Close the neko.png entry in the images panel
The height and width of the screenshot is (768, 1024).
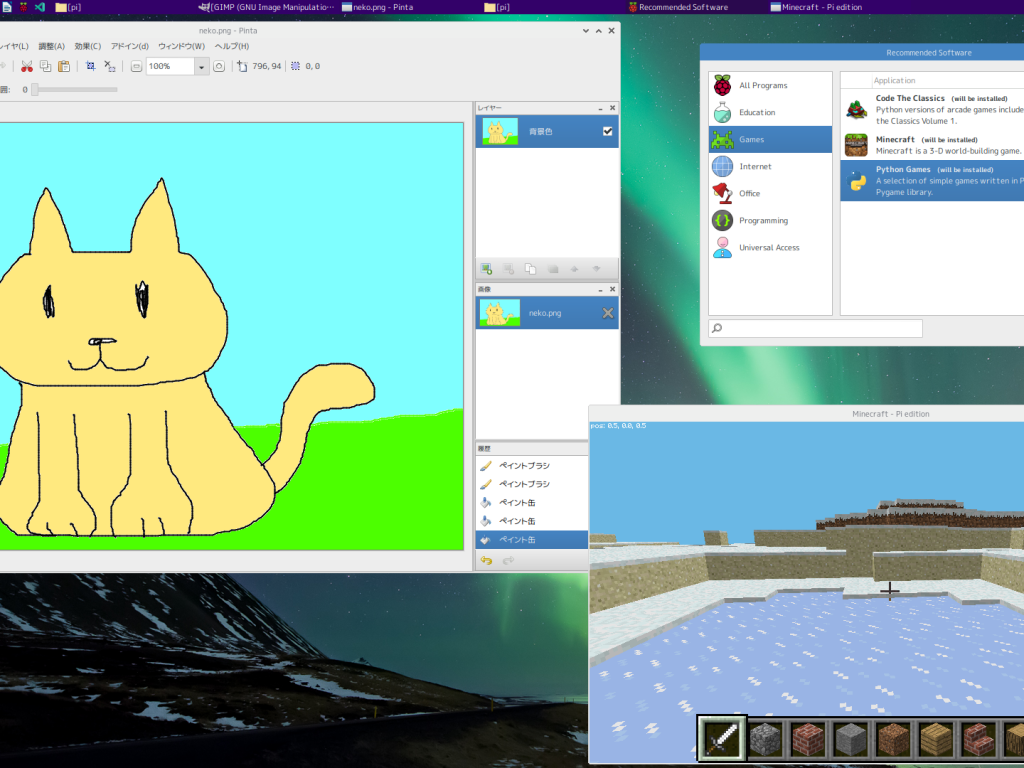[608, 313]
